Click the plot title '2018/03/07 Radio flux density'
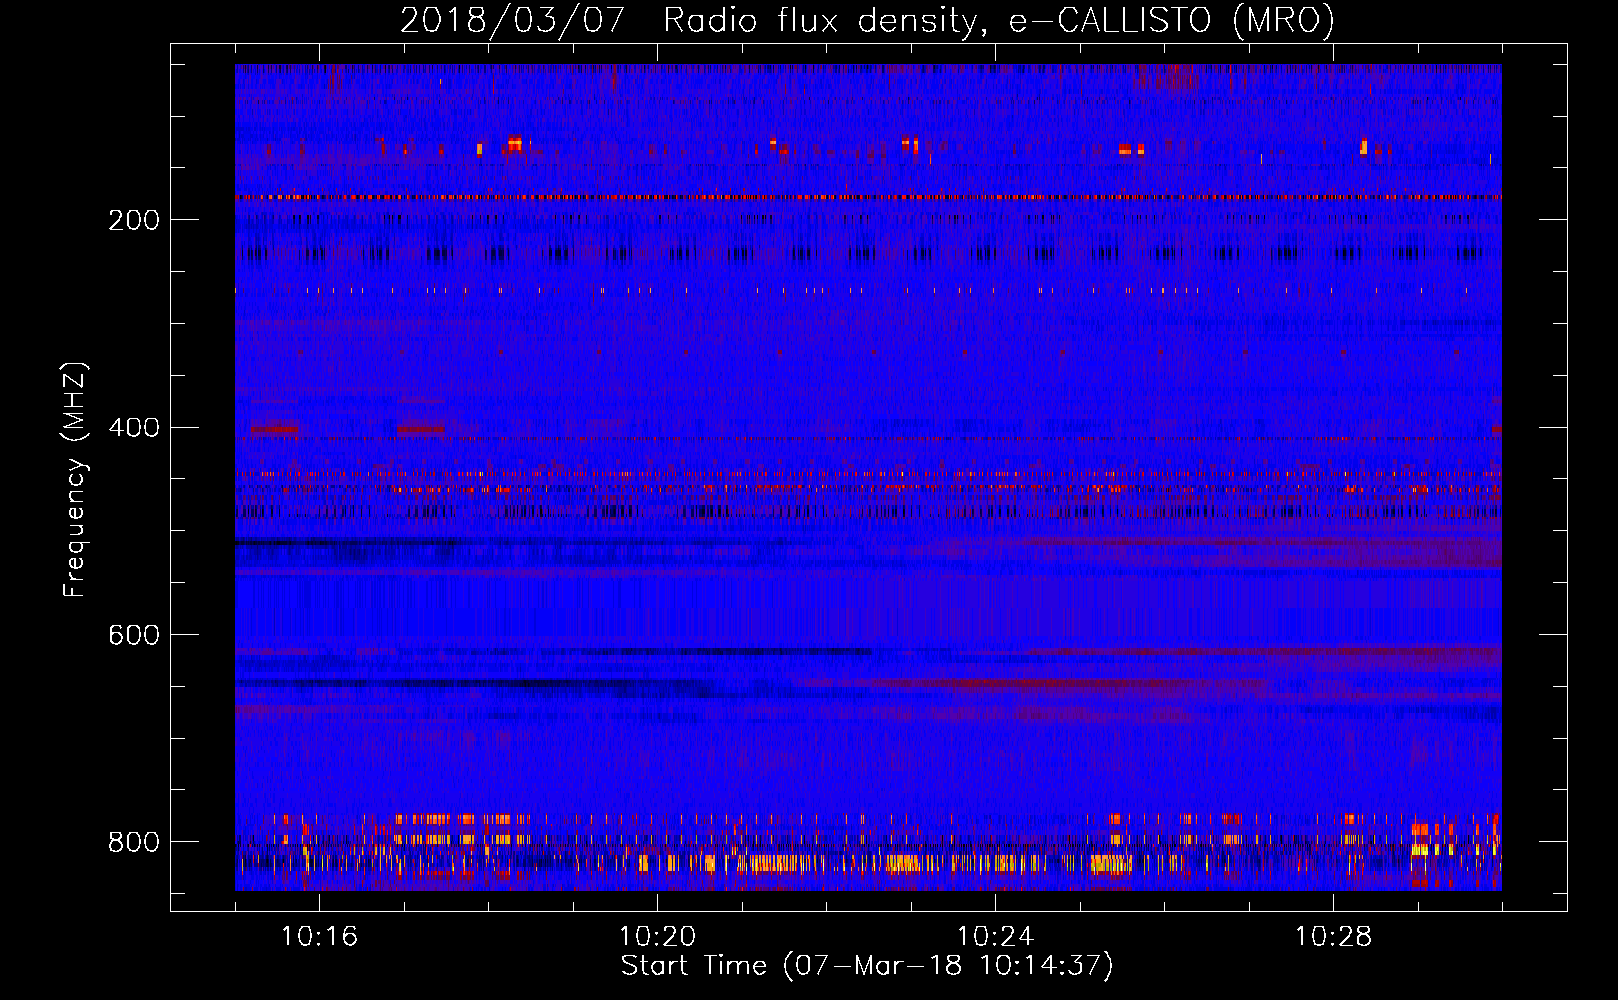1618x1000 pixels. [x=868, y=20]
